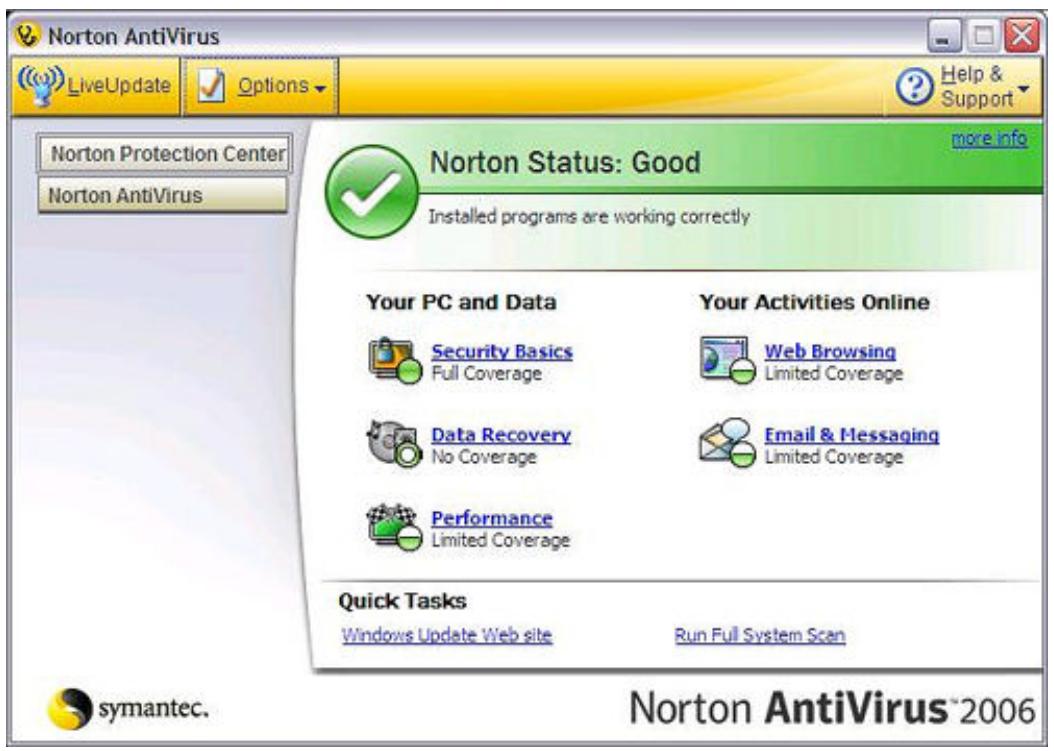
Task: Click 'No Coverage' under Data Recovery
Action: click(484, 457)
